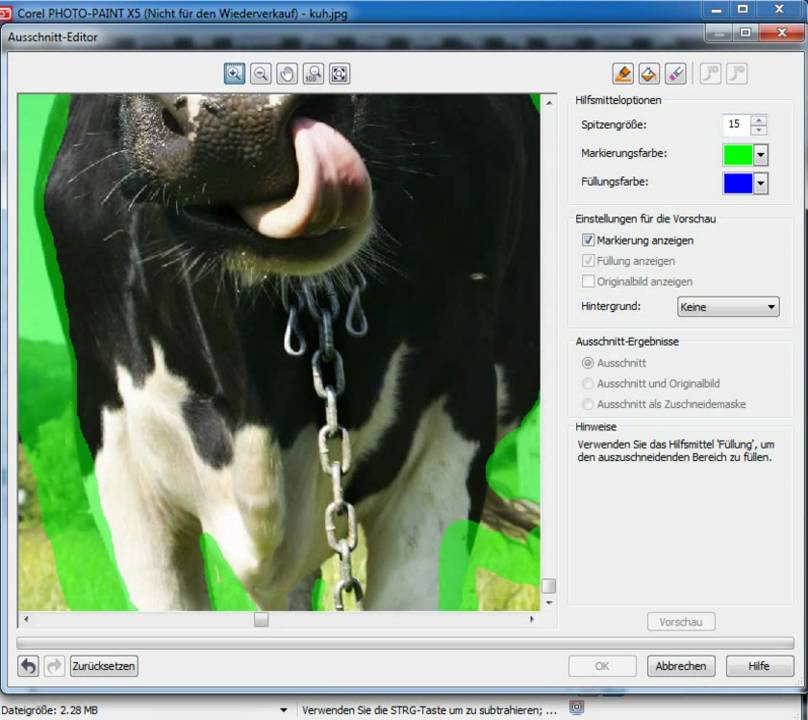Image resolution: width=808 pixels, height=720 pixels.
Task: Open the Markierungsfarbe dropdown arrow
Action: [761, 155]
